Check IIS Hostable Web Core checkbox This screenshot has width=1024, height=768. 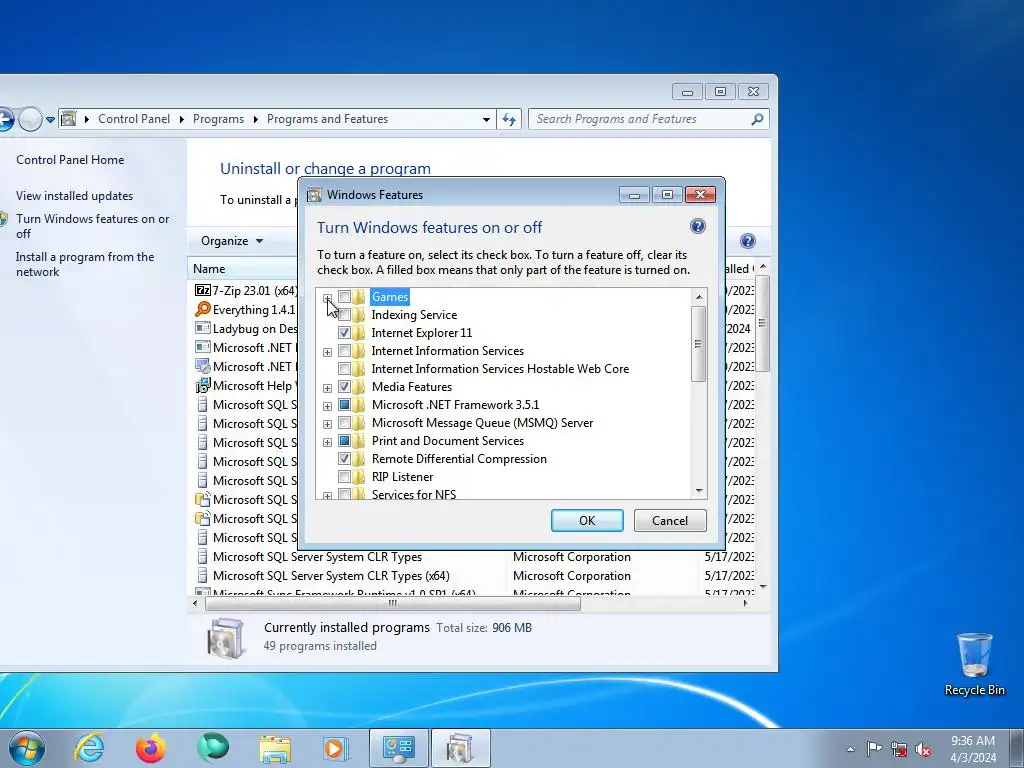pyautogui.click(x=344, y=368)
